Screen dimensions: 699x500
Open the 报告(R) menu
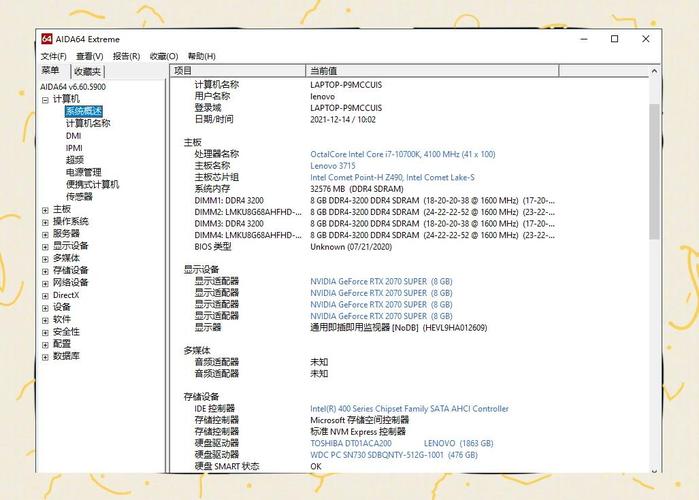(x=126, y=56)
